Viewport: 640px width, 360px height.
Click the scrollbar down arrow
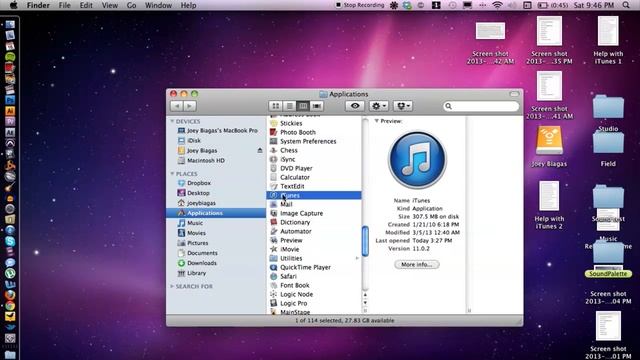coord(365,303)
